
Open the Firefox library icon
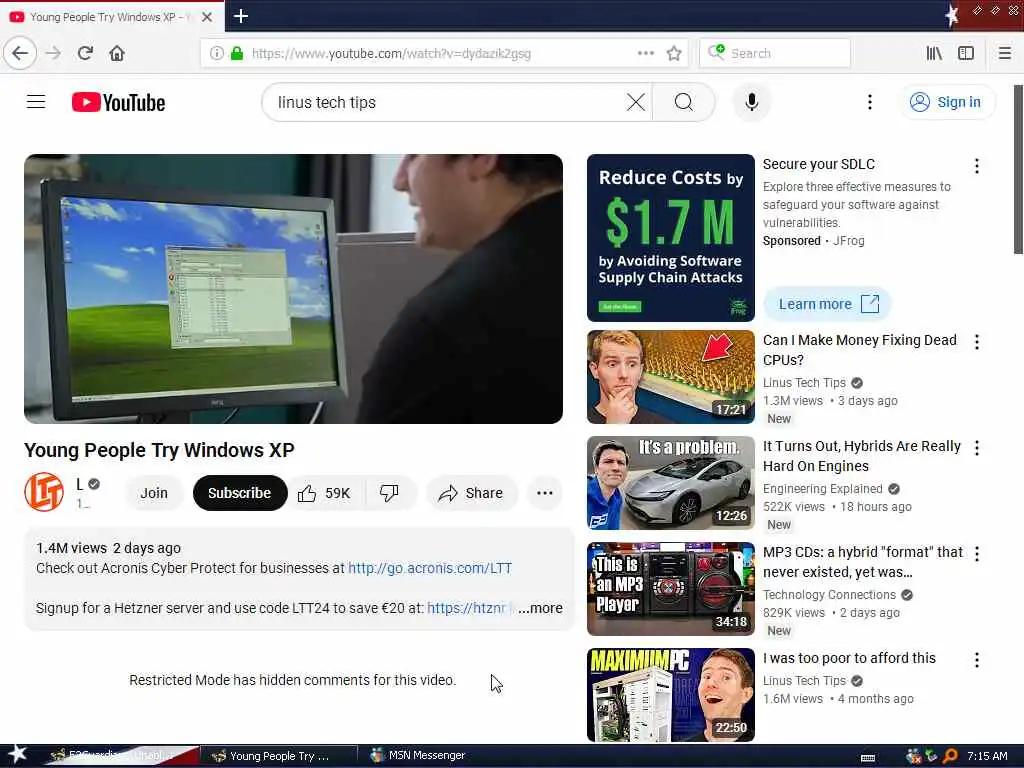tap(934, 53)
